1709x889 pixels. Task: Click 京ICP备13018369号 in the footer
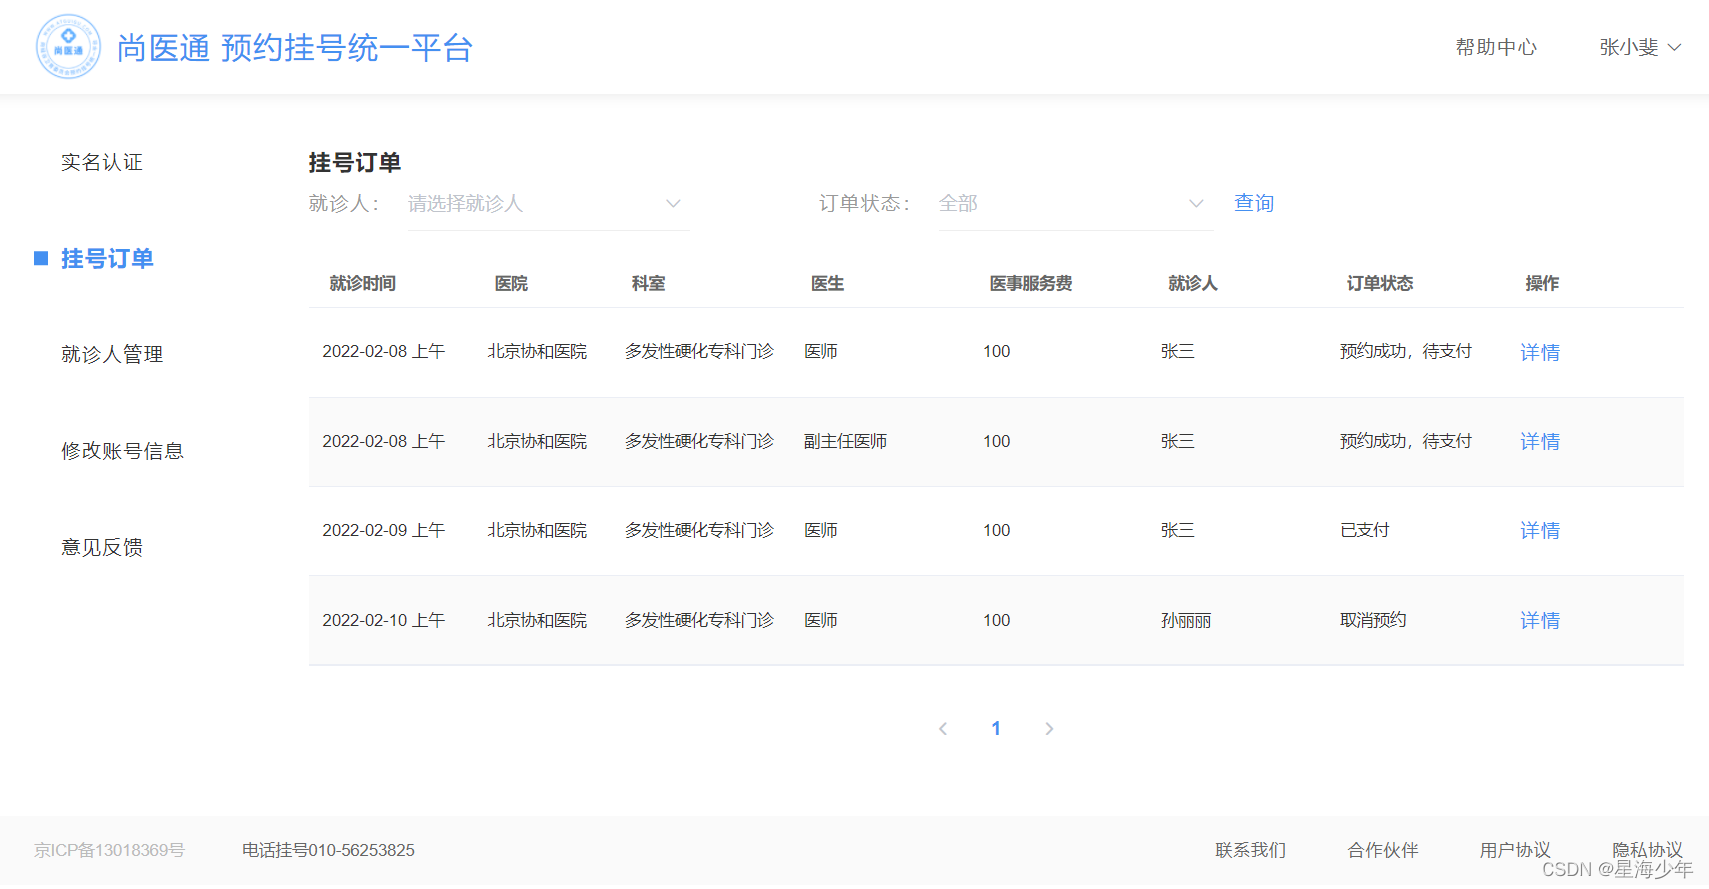[x=110, y=850]
